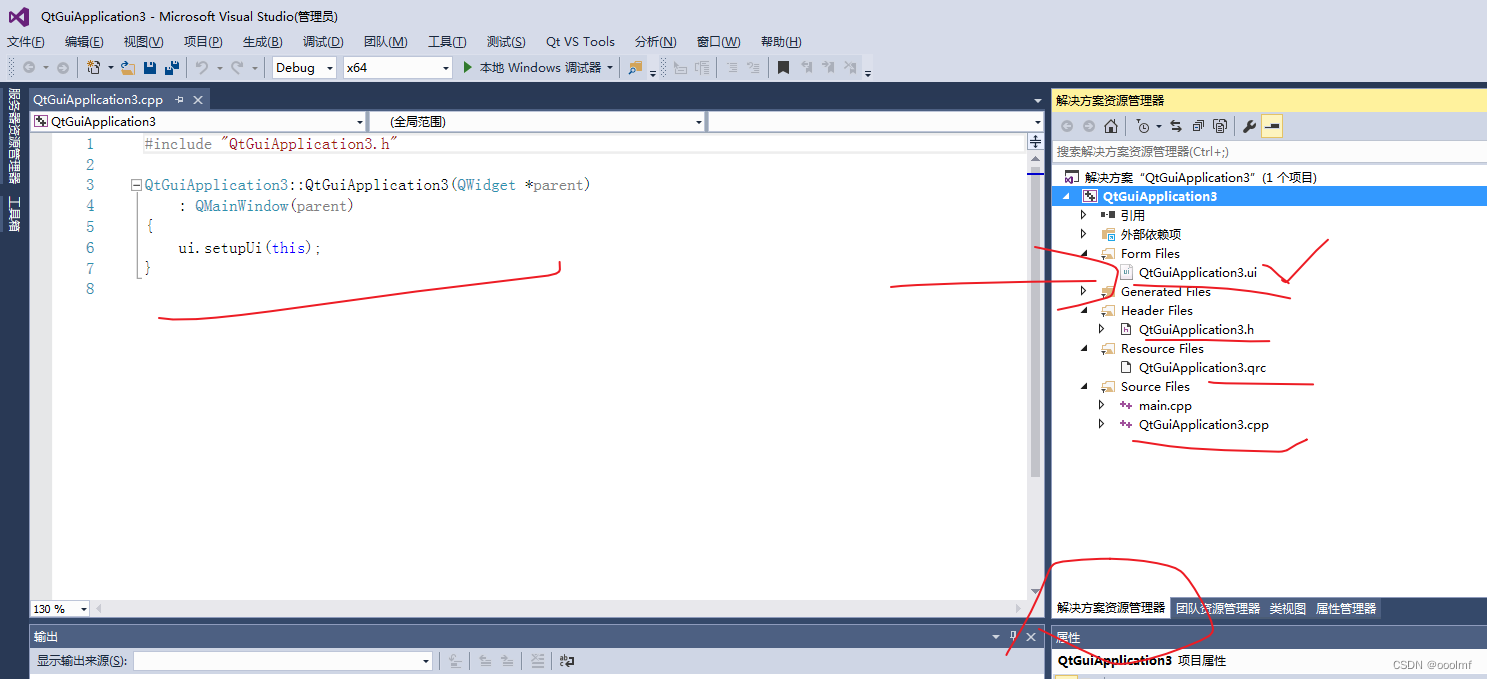
Task: Click the collapse all icon in Solution Explorer
Action: point(1198,126)
